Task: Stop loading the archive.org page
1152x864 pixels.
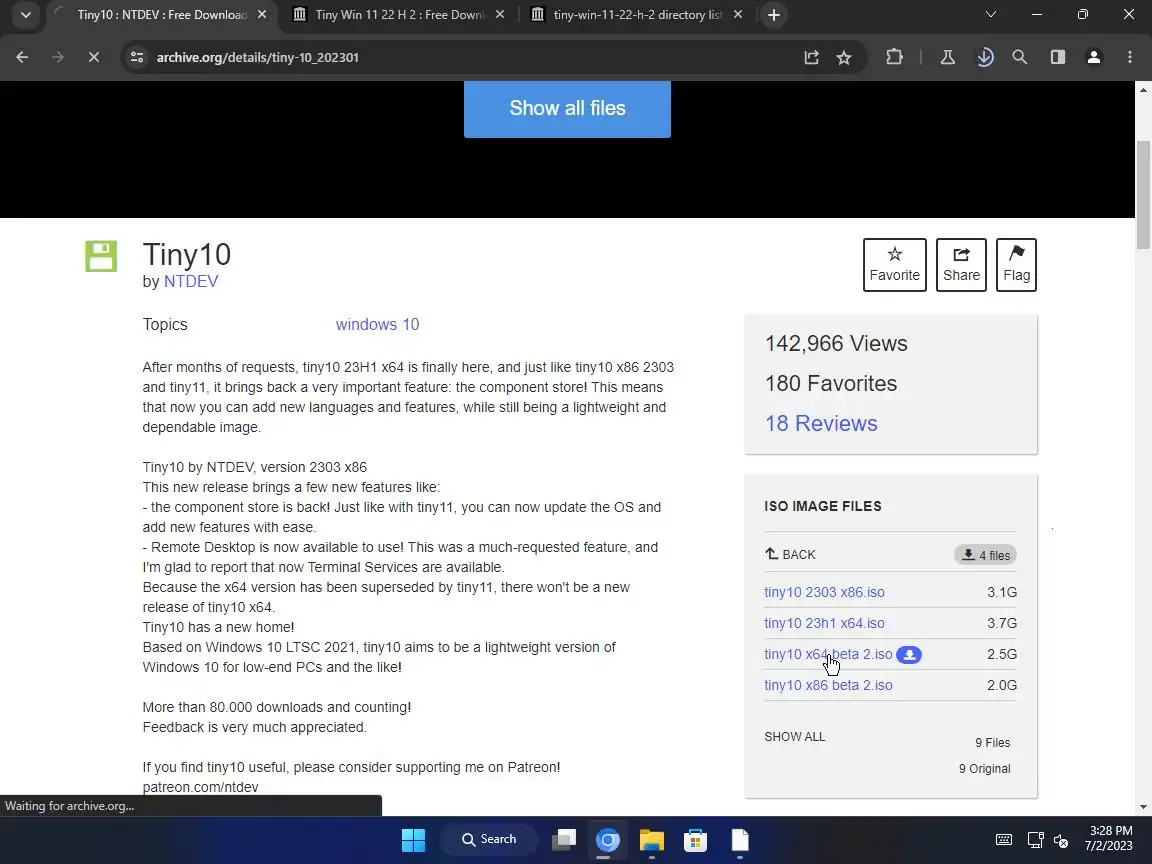Action: pyautogui.click(x=93, y=57)
